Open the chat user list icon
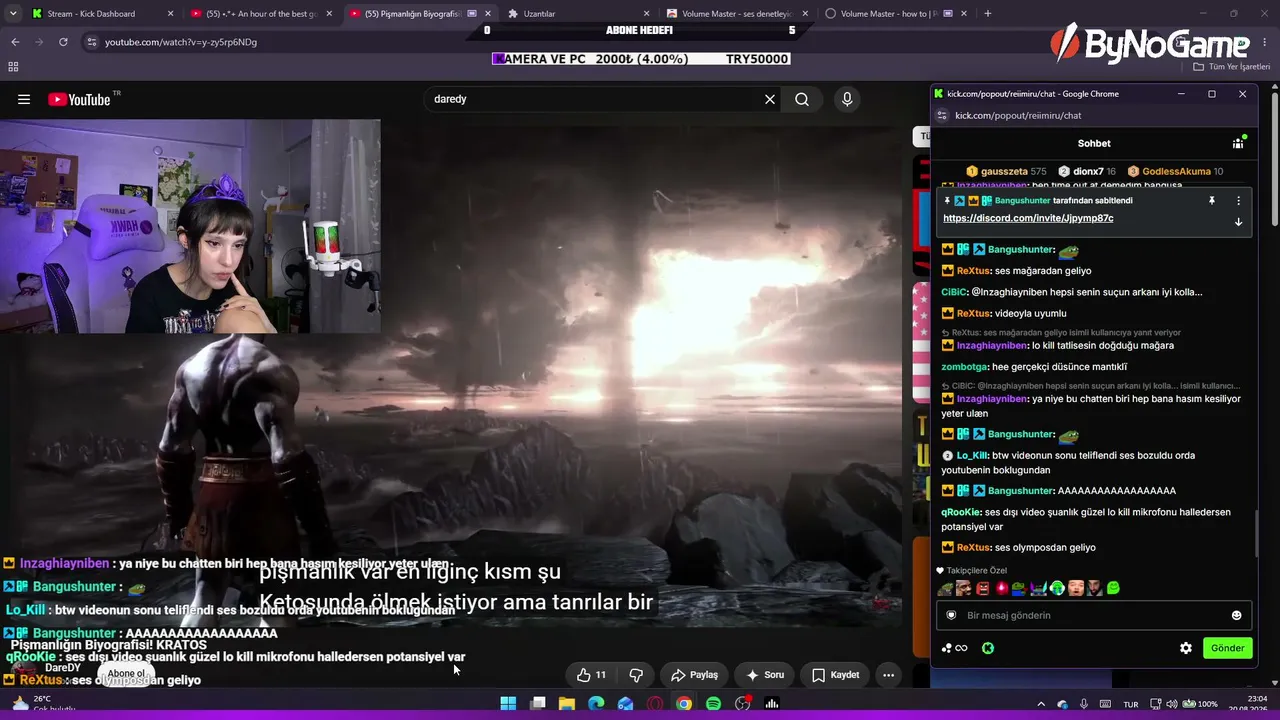The image size is (1280, 720). click(1238, 143)
